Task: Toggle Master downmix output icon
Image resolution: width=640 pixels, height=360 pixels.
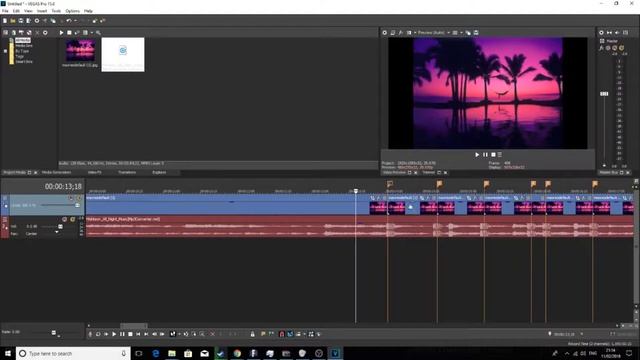Action: [x=609, y=33]
